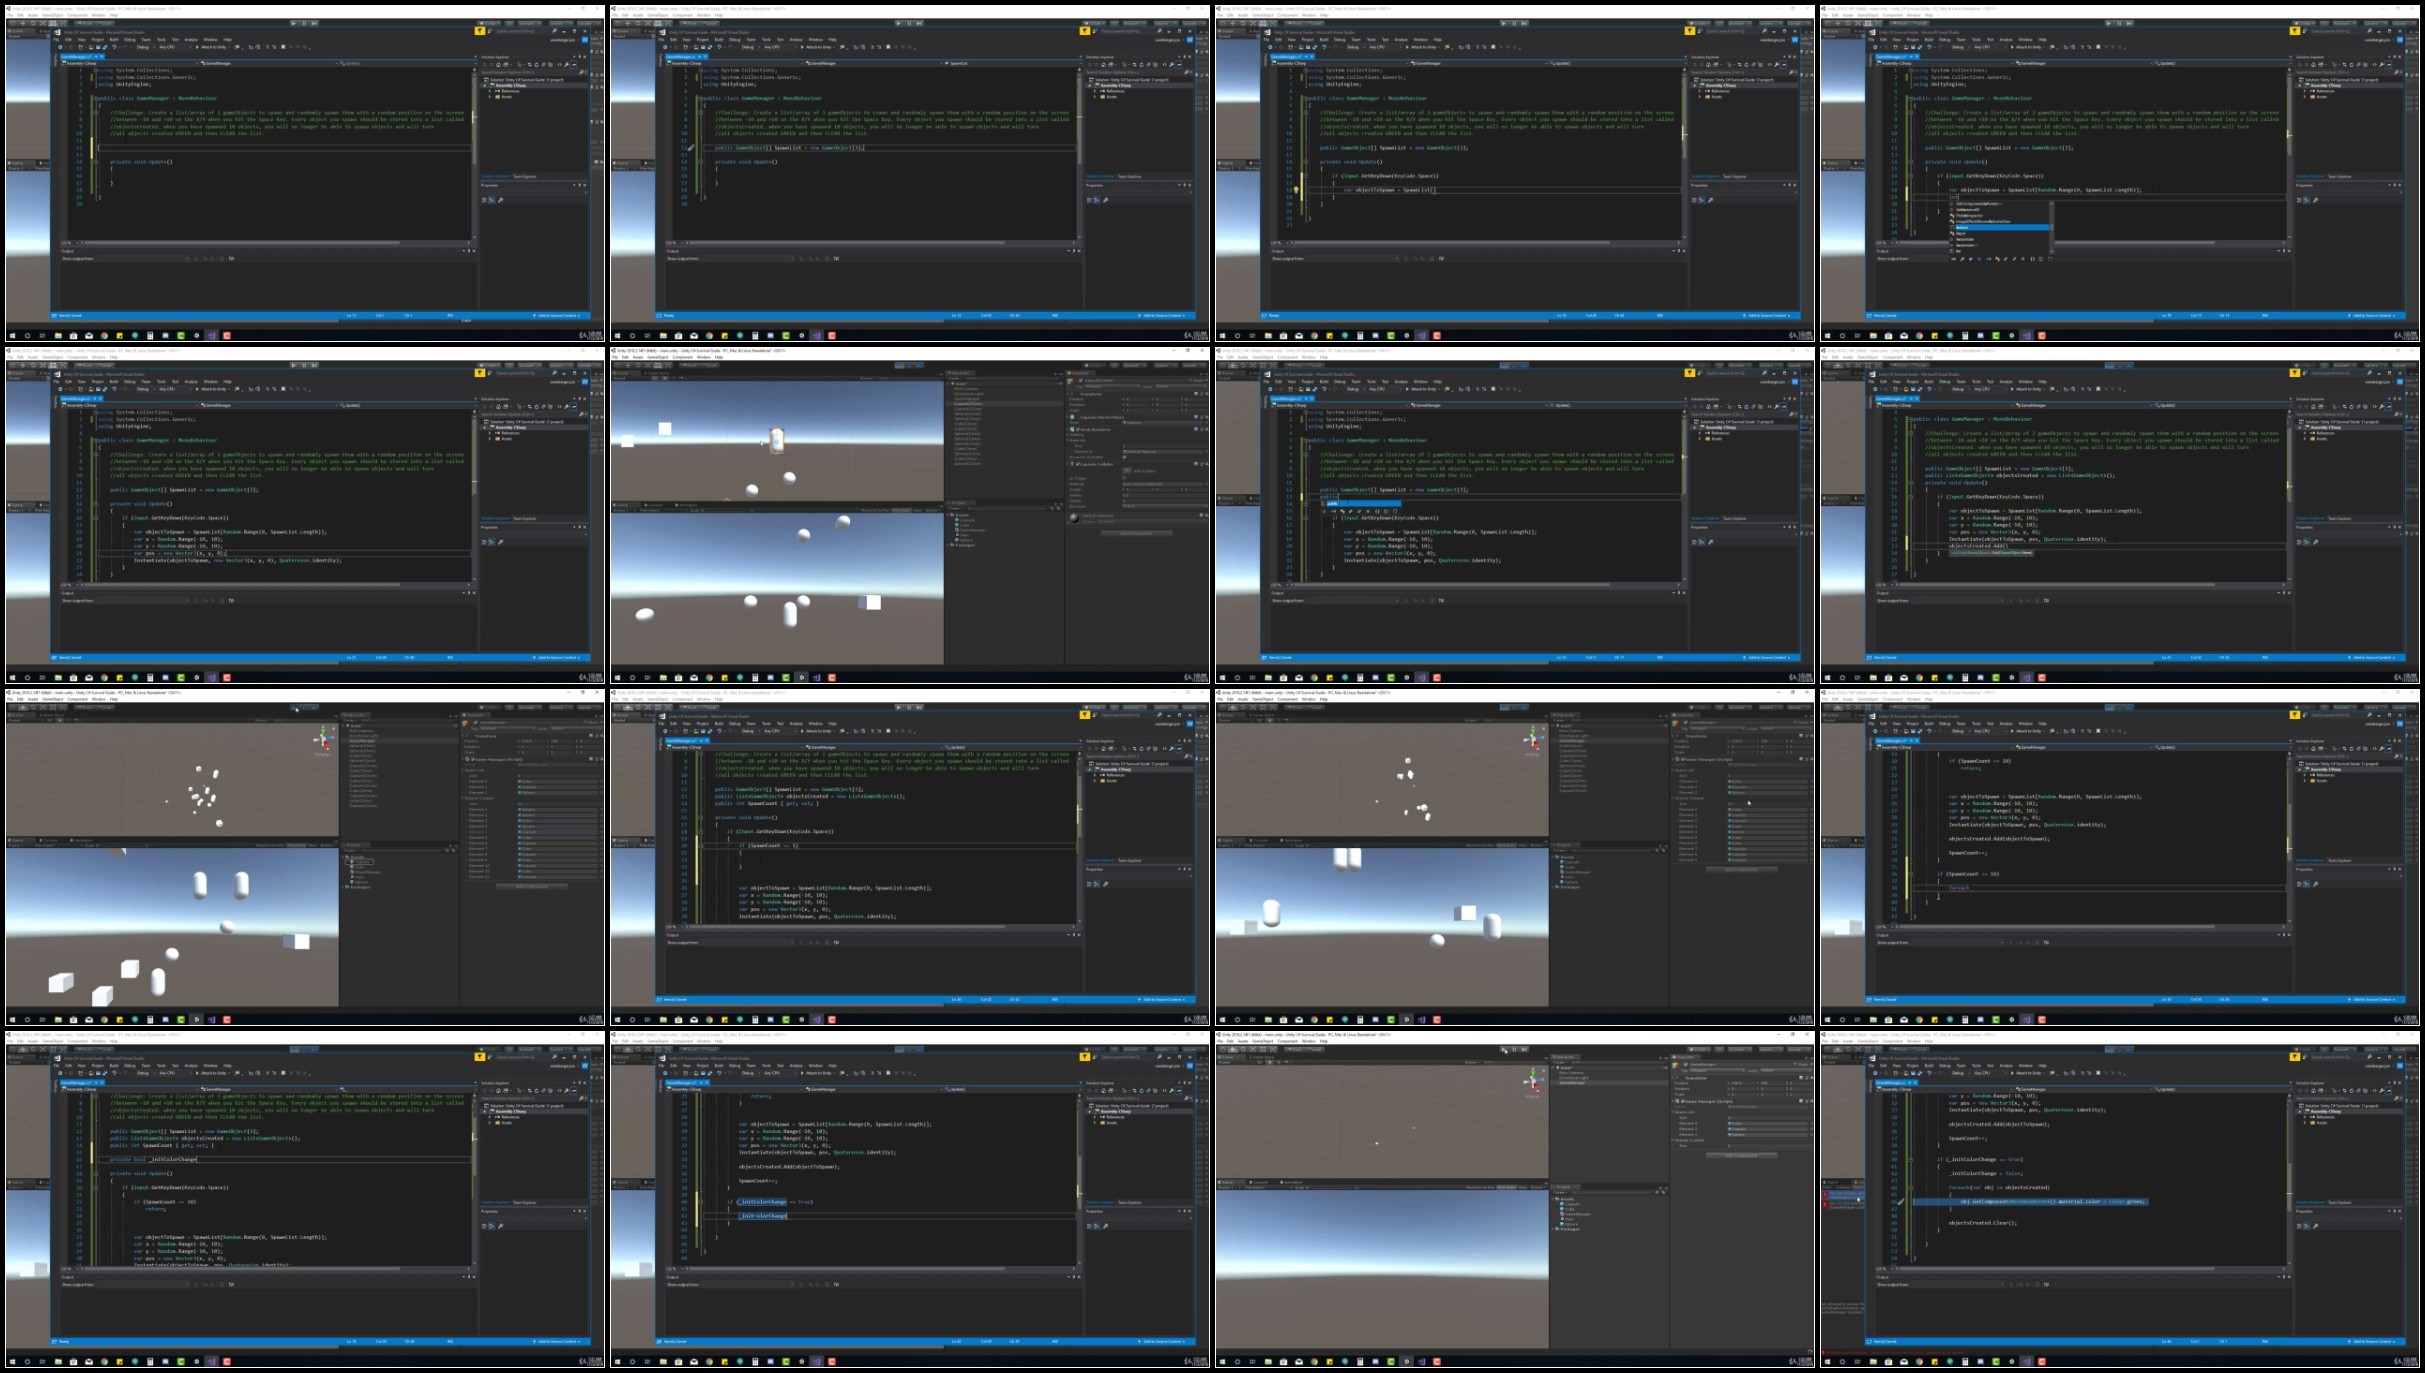Toggle Capsule Collider checkbox in selected-capsule frame
This screenshot has width=2425, height=1373.
[1078, 464]
